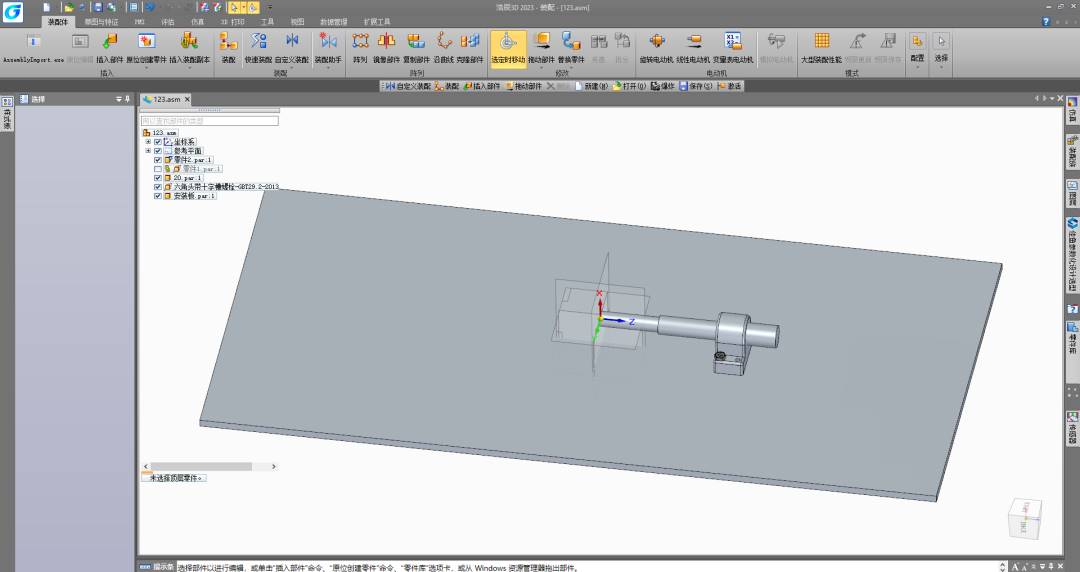Toggle the 安装板.par:1 checkbox

158,196
